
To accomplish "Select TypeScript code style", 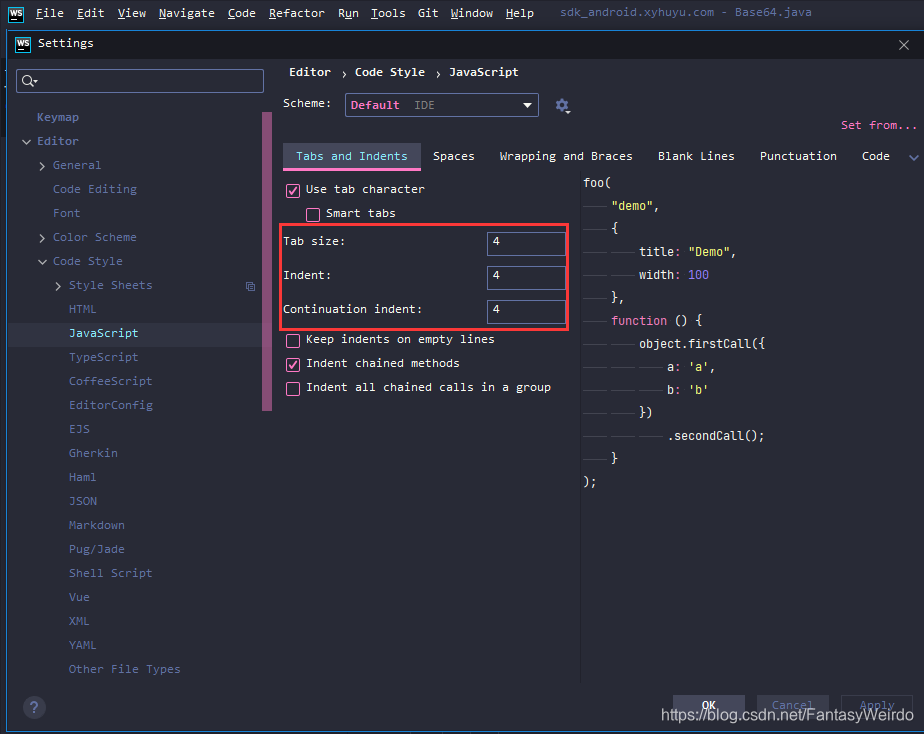I will point(104,357).
